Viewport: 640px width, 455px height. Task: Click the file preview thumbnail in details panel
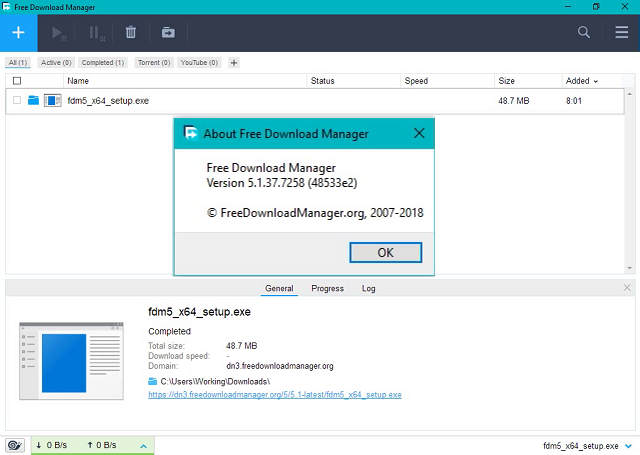click(x=71, y=361)
